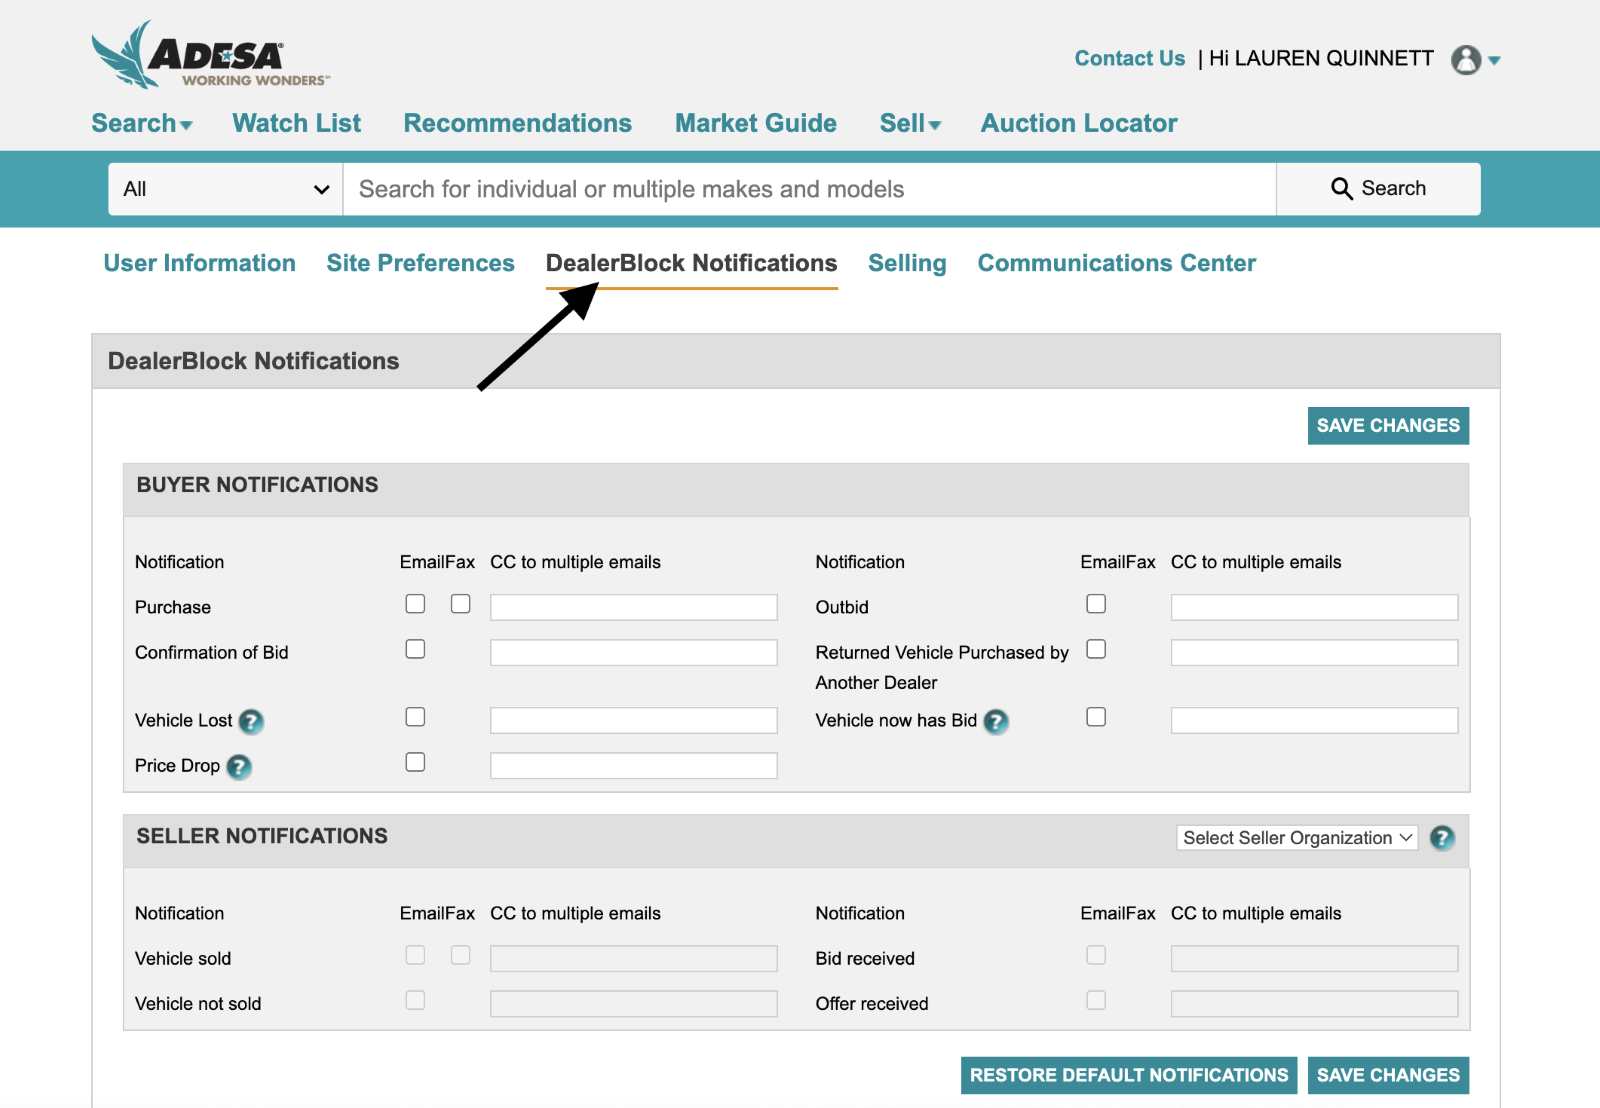Viewport: 1600px width, 1108px height.
Task: Click RESTORE DEFAULT NOTIFICATIONS
Action: coord(1129,1076)
